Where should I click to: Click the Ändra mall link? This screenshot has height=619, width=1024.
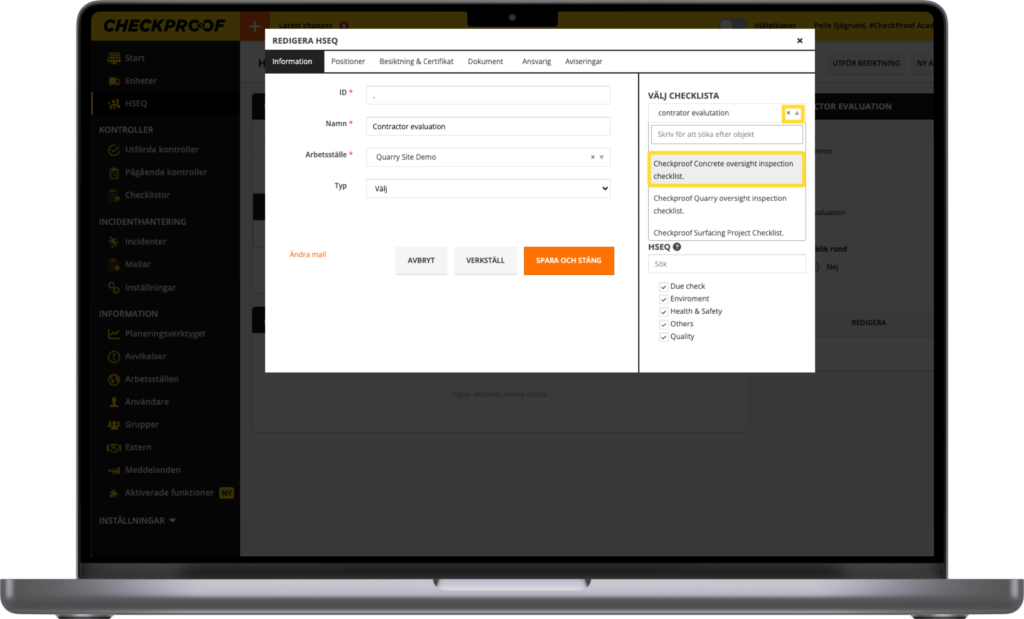click(x=307, y=254)
